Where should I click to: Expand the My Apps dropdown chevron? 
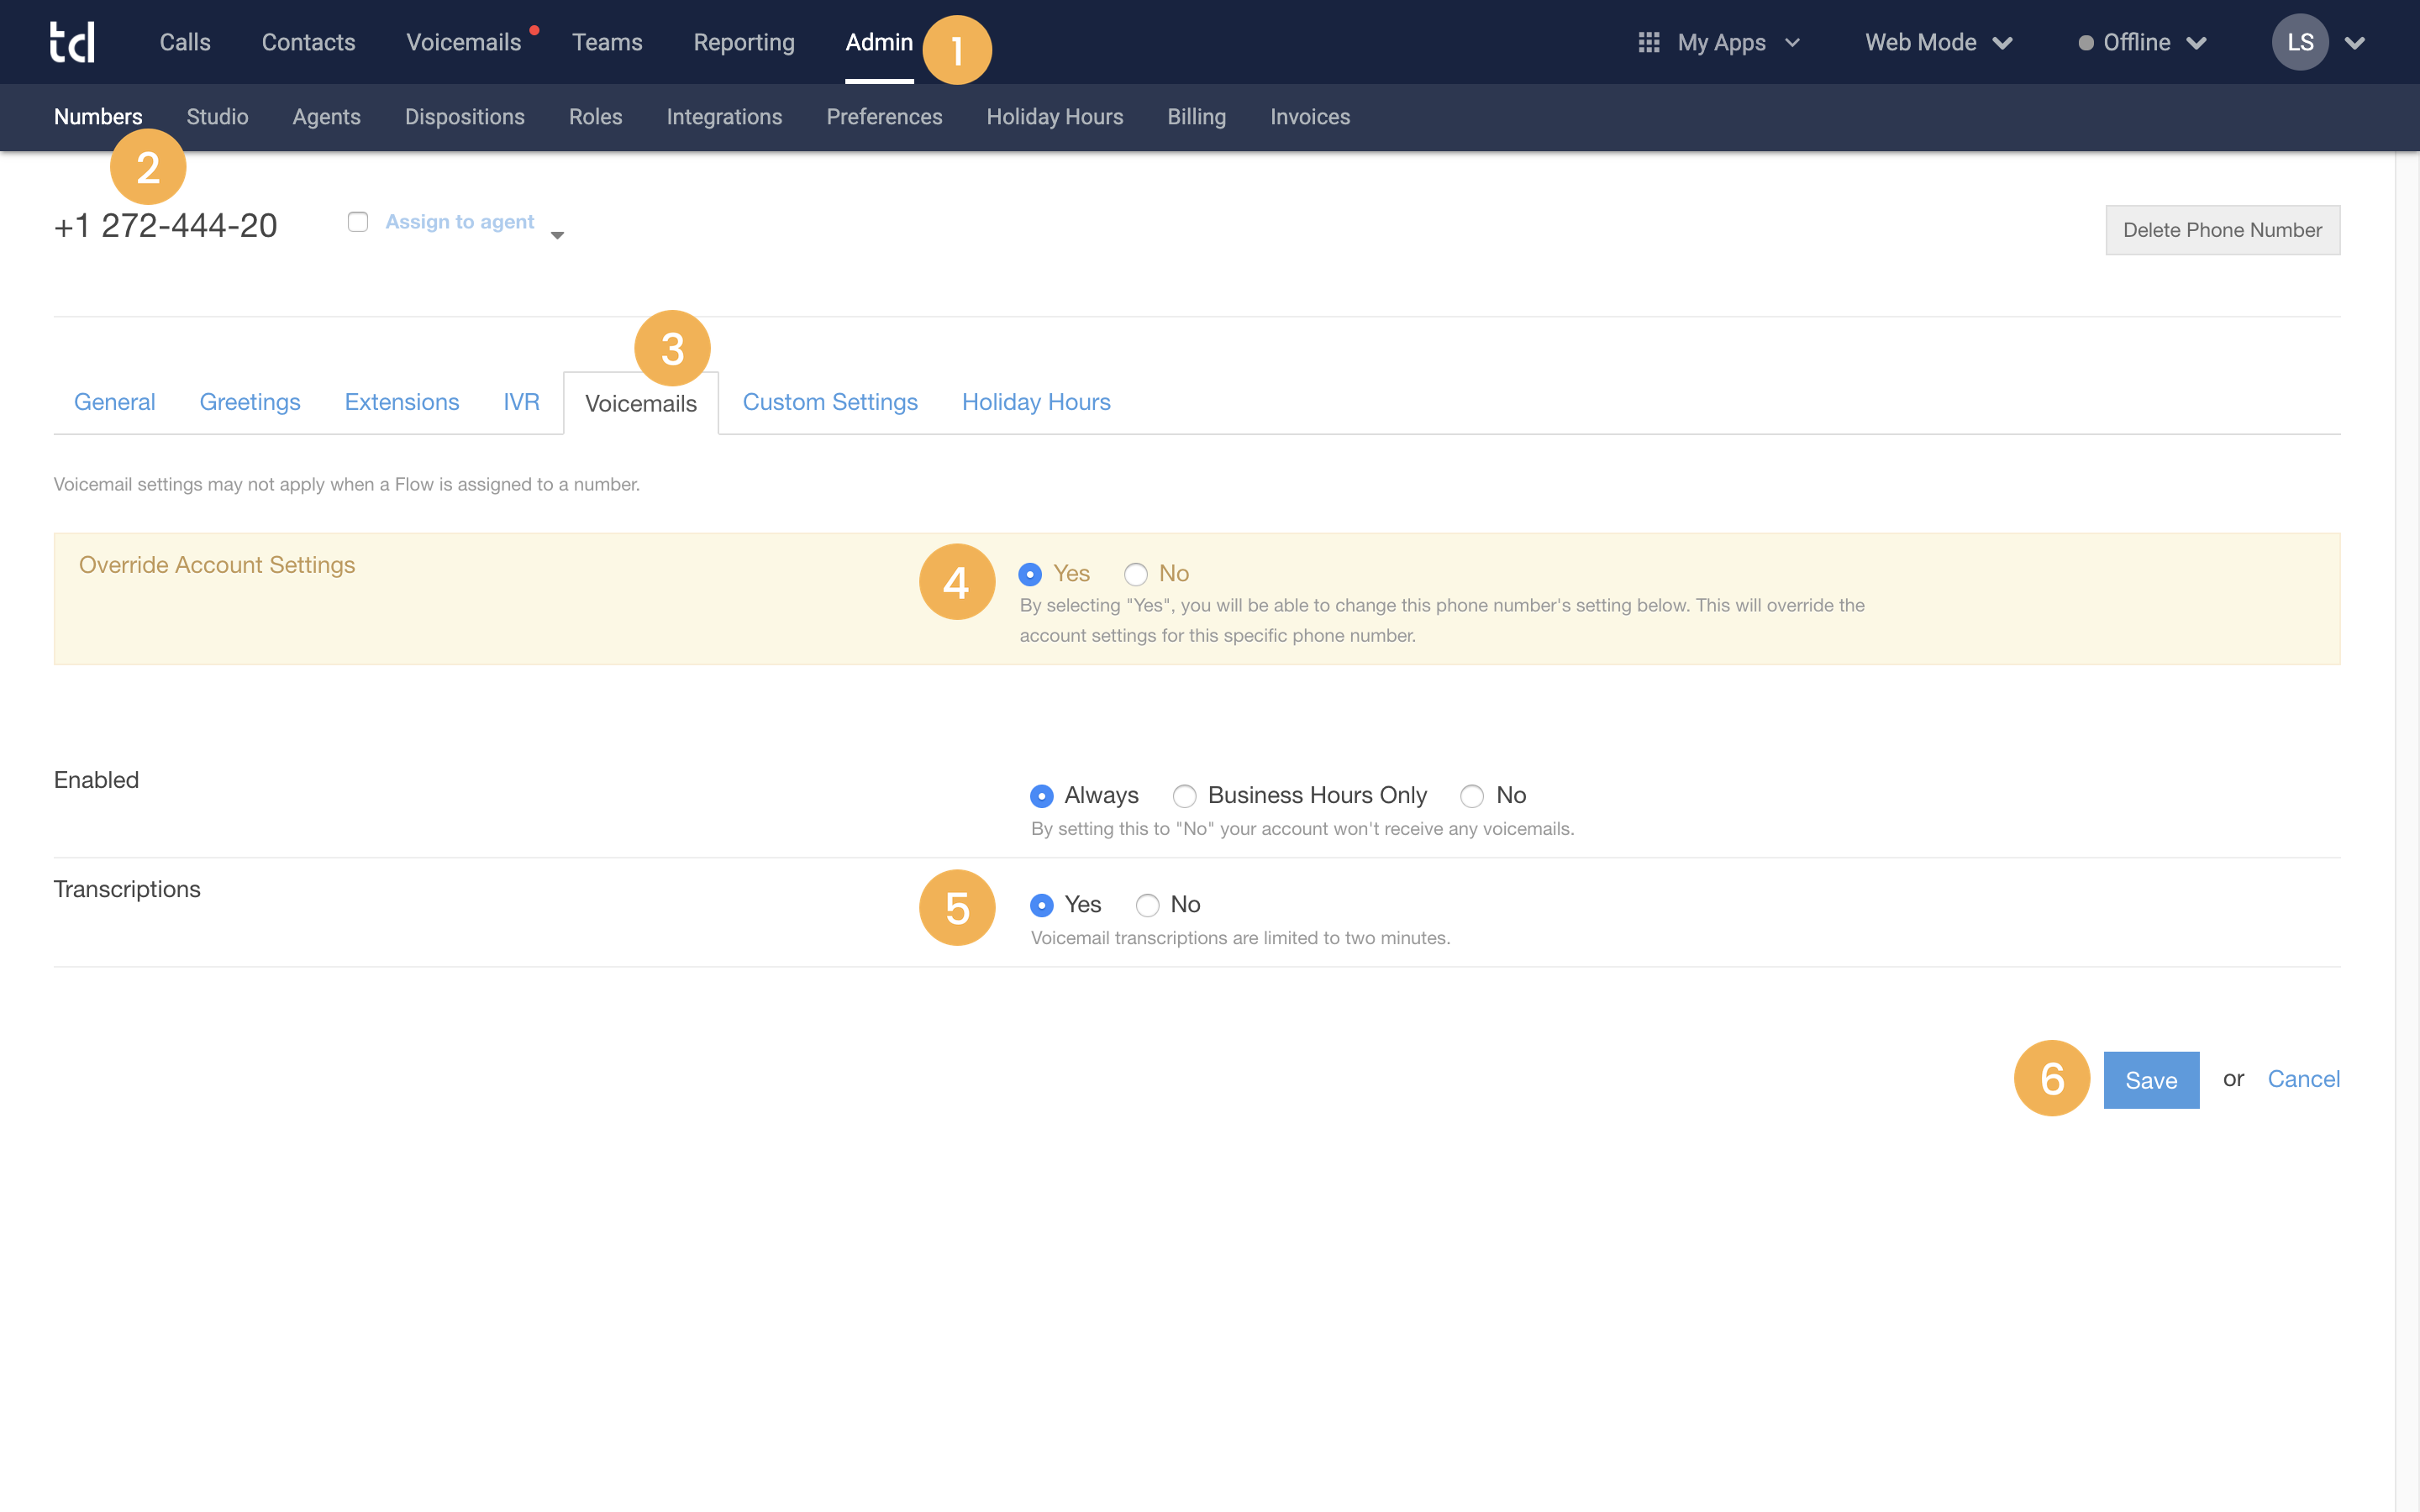tap(1792, 43)
